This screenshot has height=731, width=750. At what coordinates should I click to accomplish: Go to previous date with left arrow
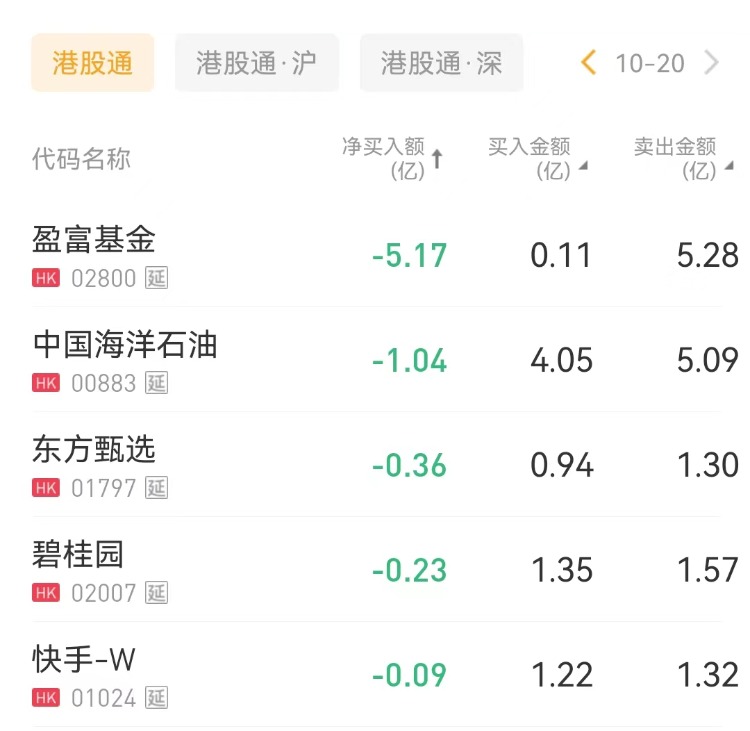click(589, 63)
